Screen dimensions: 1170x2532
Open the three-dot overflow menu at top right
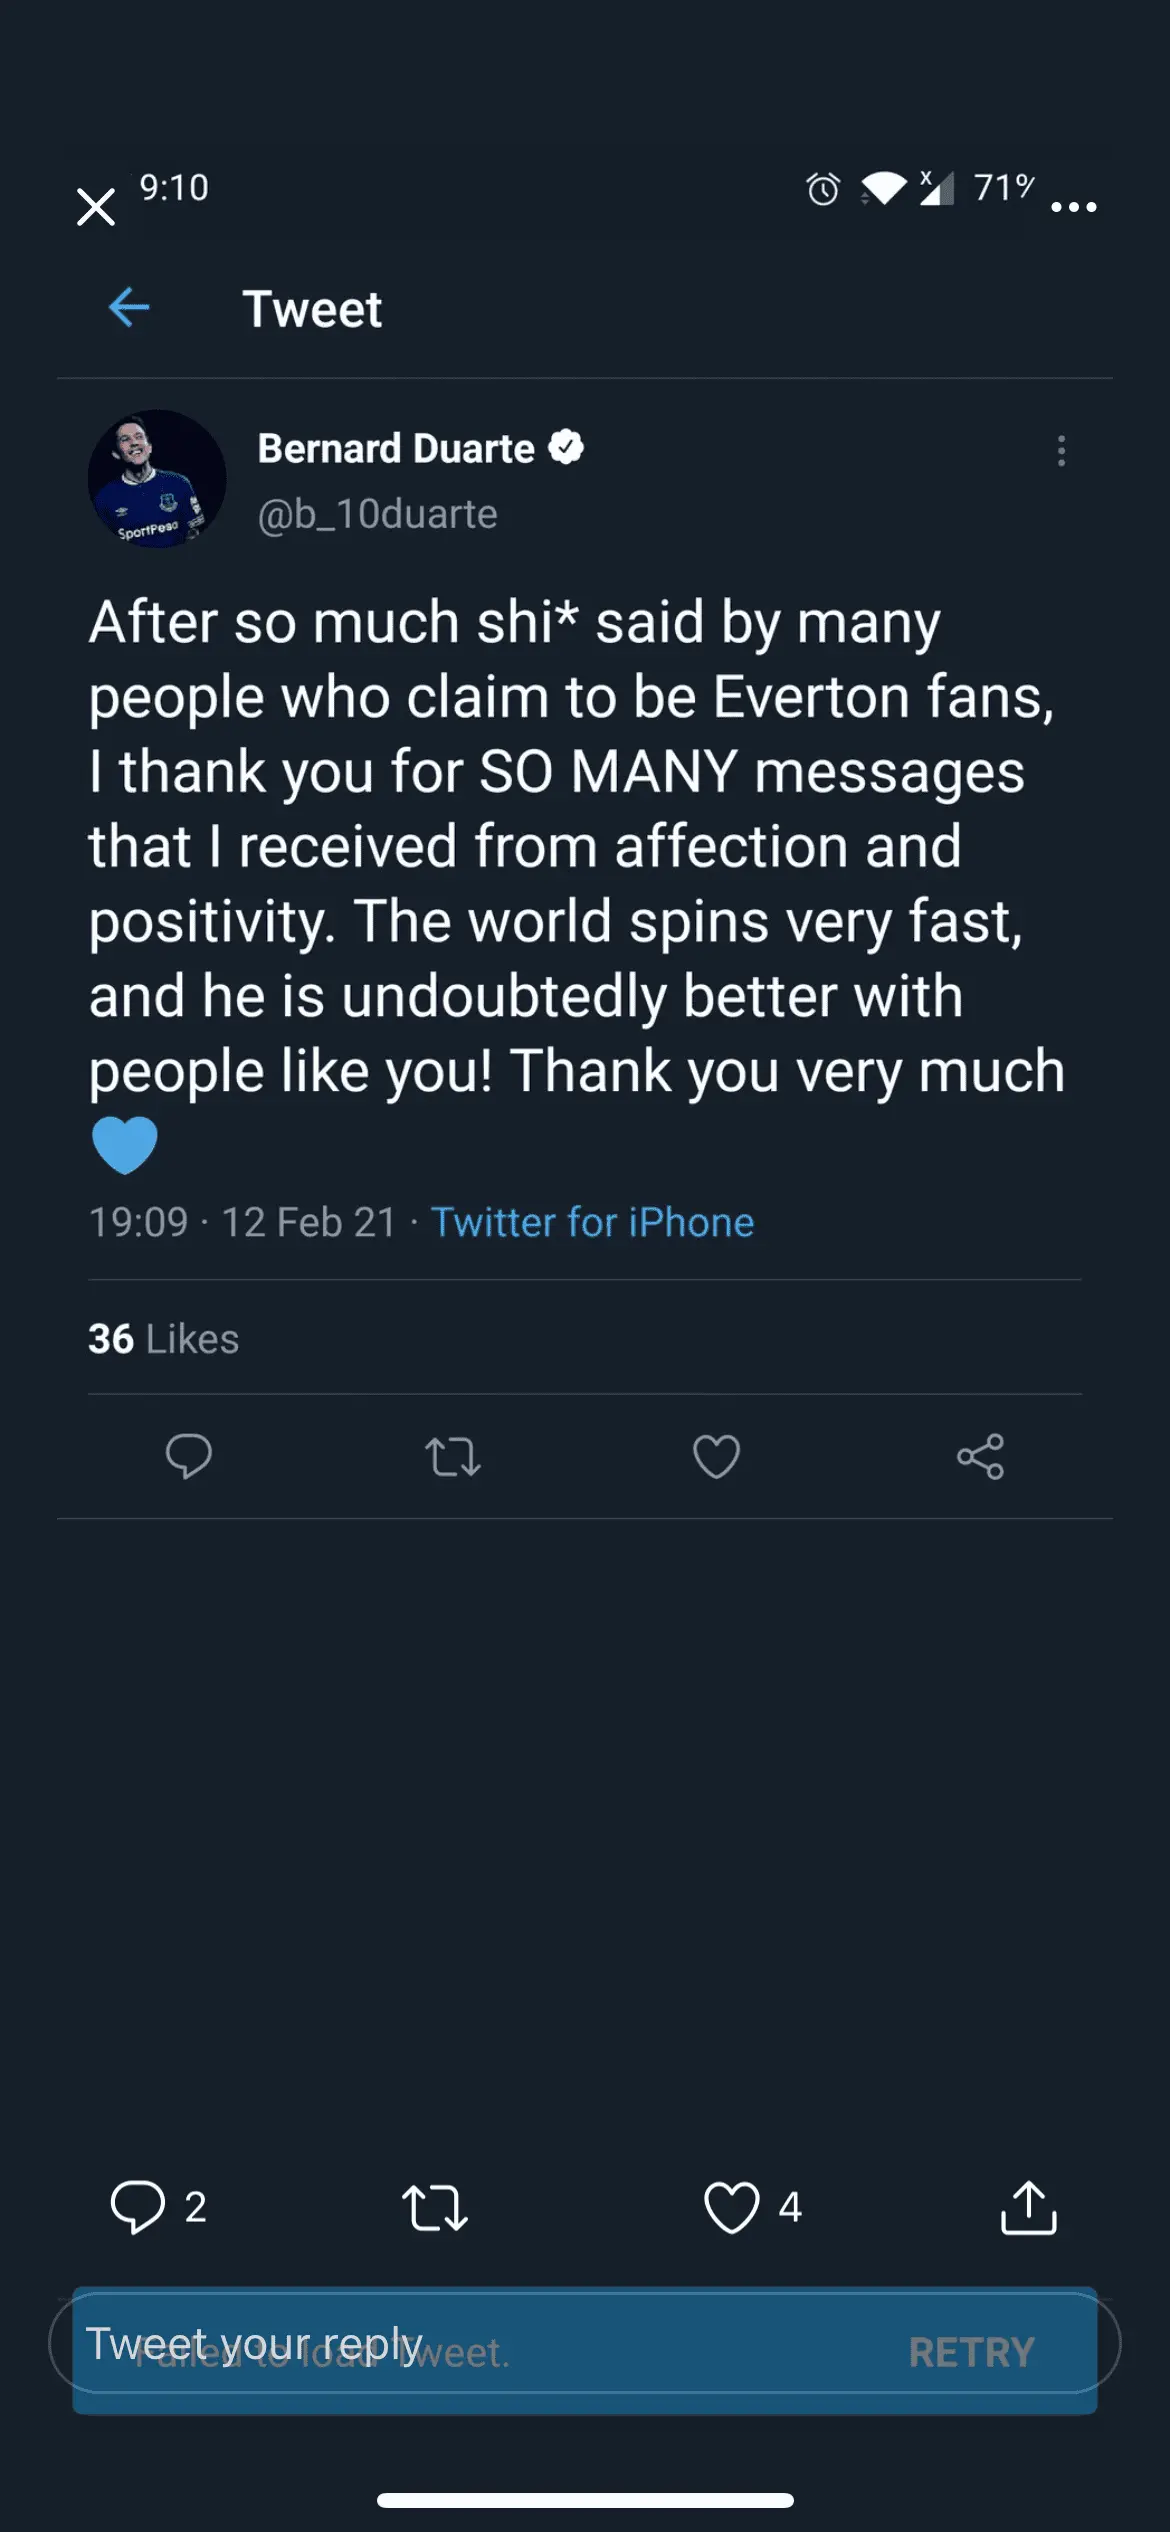1074,207
